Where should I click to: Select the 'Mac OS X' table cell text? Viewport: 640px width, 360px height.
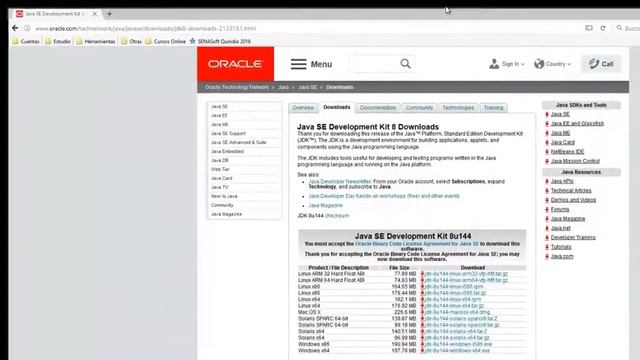pos(309,312)
